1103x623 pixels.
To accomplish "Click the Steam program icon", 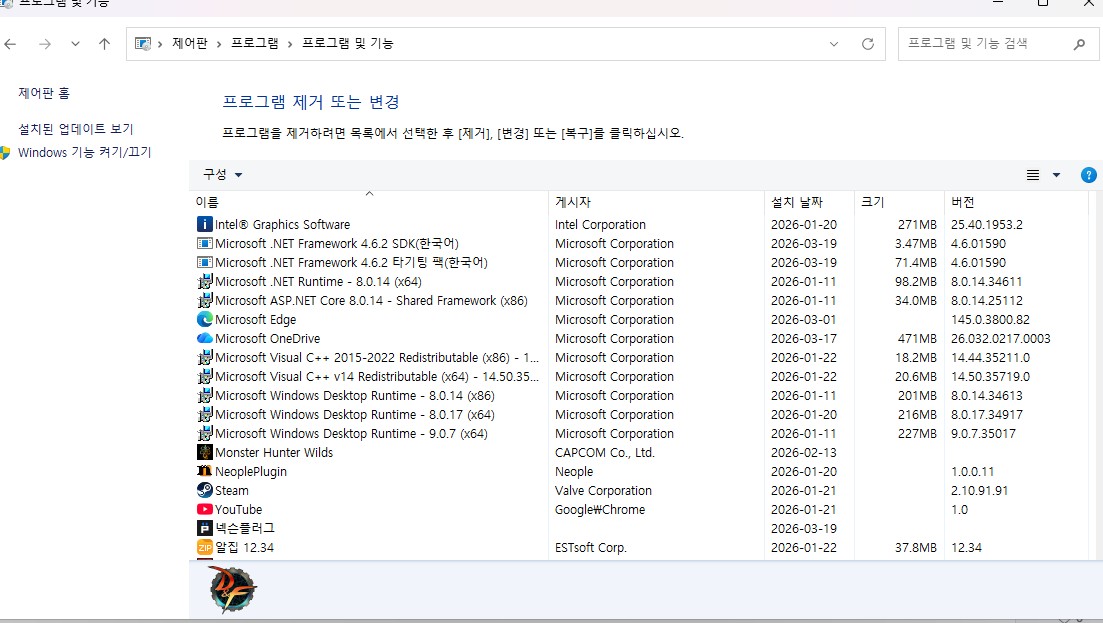I will [x=205, y=491].
